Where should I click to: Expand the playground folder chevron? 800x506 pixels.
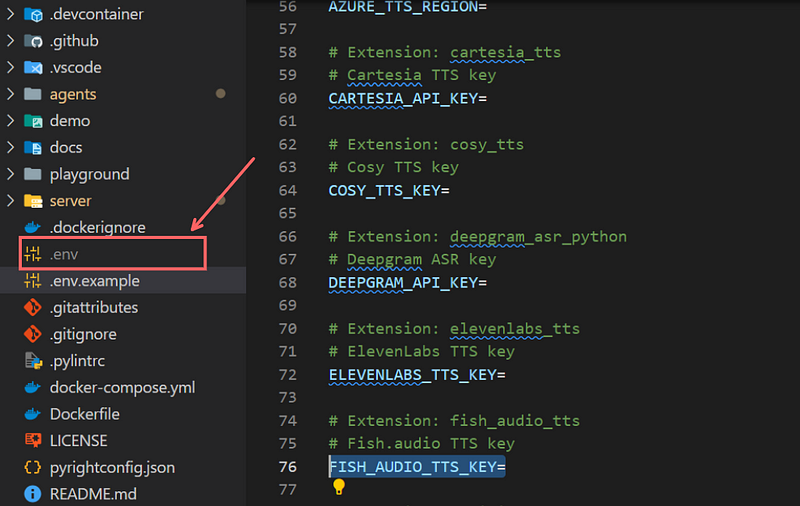(10, 174)
